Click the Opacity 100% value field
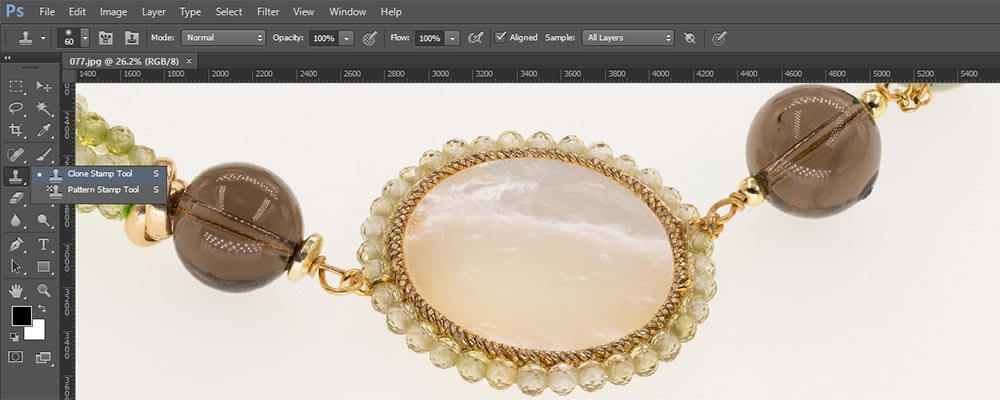 click(324, 38)
